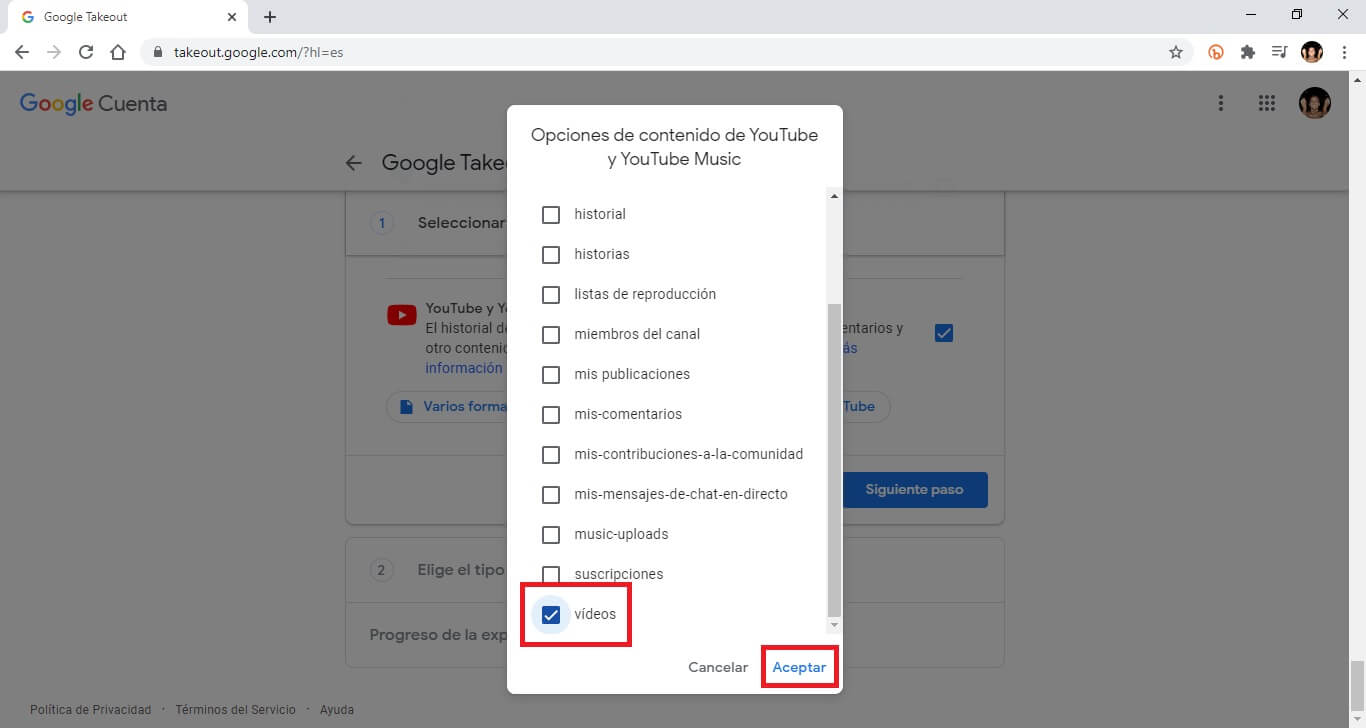Open Google Account avatar on page
Viewport: 1366px width, 728px height.
tap(1315, 103)
